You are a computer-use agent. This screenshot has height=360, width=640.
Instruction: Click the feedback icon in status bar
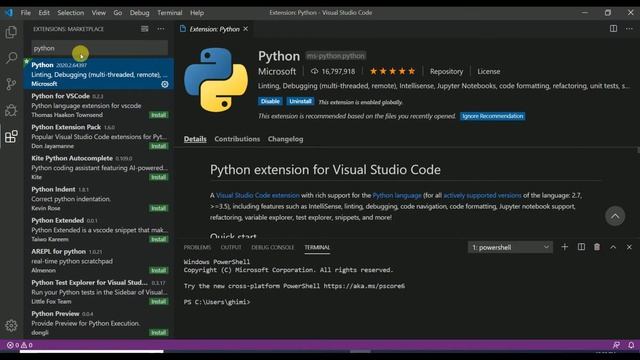point(616,345)
